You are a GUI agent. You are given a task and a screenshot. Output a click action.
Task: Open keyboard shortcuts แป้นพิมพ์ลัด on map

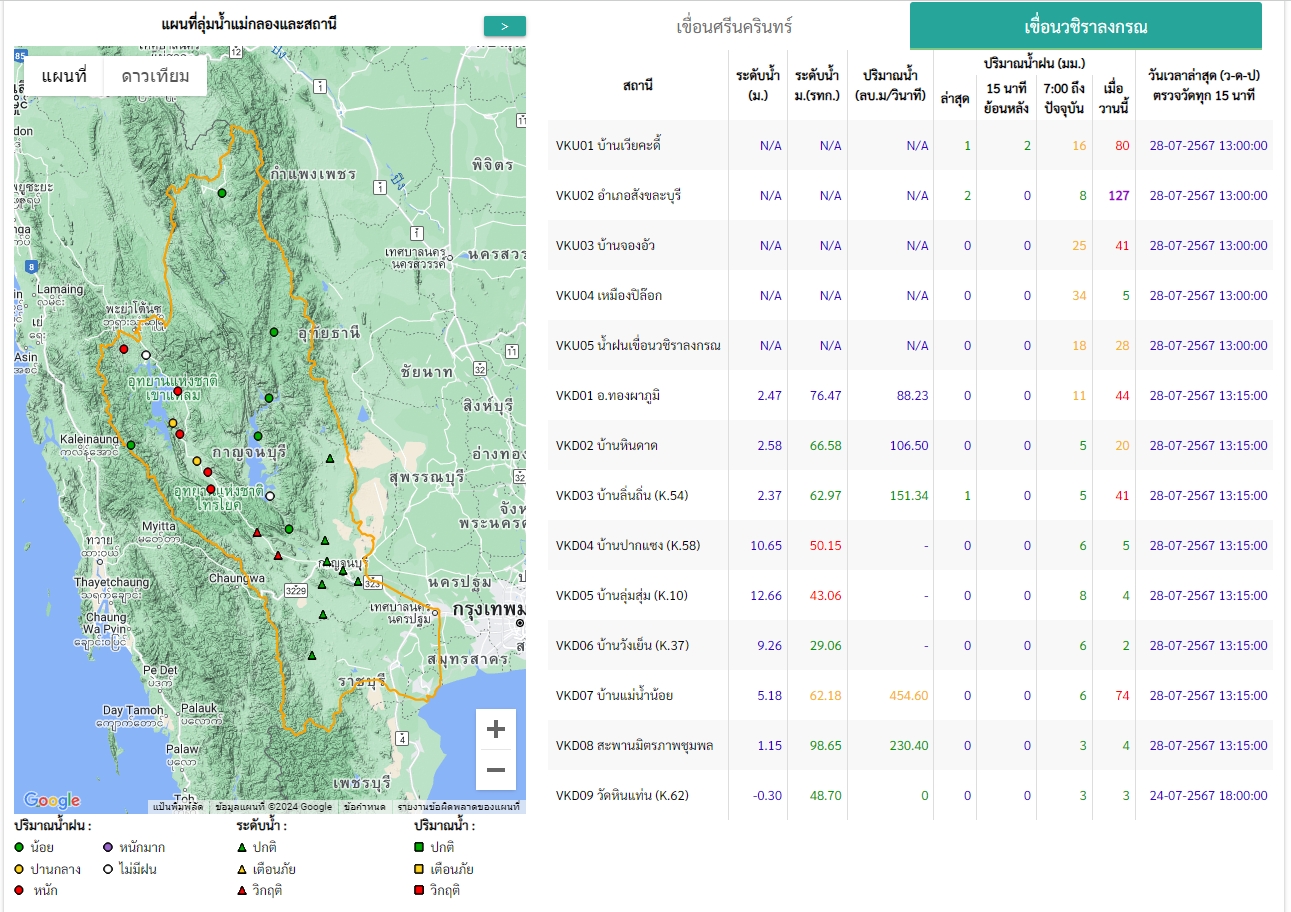pyautogui.click(x=179, y=806)
